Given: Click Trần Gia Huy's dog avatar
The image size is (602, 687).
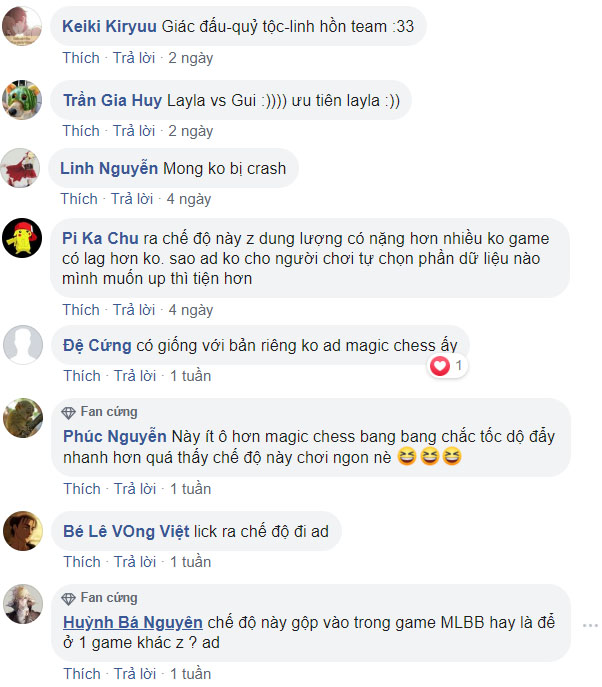Looking at the screenshot, I should click(22, 100).
